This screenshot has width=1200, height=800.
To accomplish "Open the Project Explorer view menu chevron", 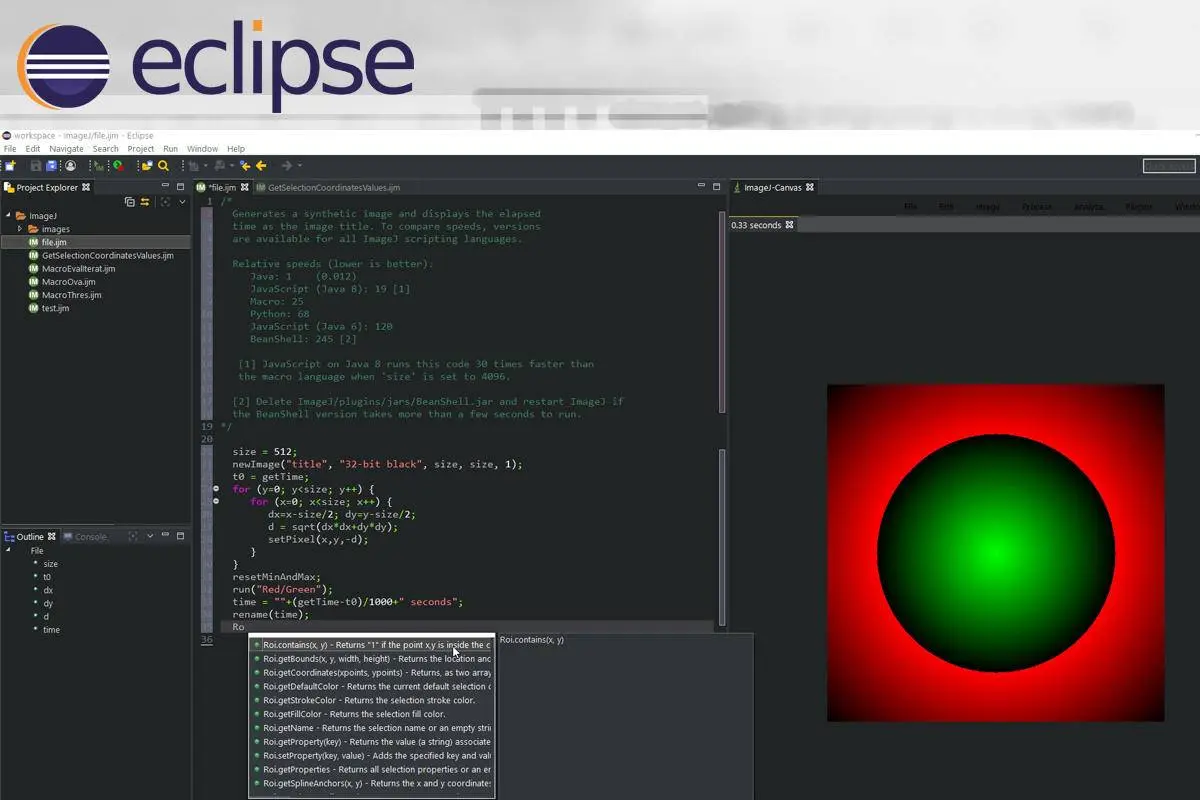I will (x=182, y=202).
